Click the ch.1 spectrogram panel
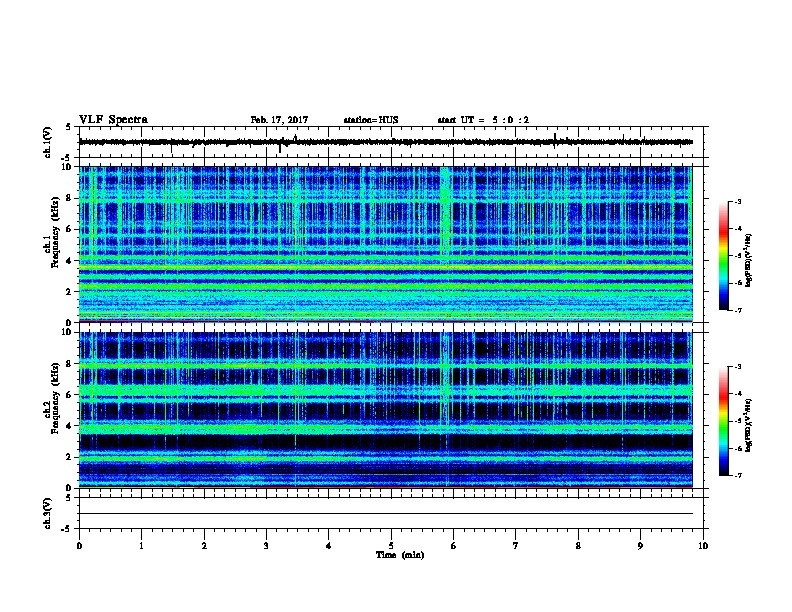This screenshot has height=612, width=792. (x=386, y=244)
